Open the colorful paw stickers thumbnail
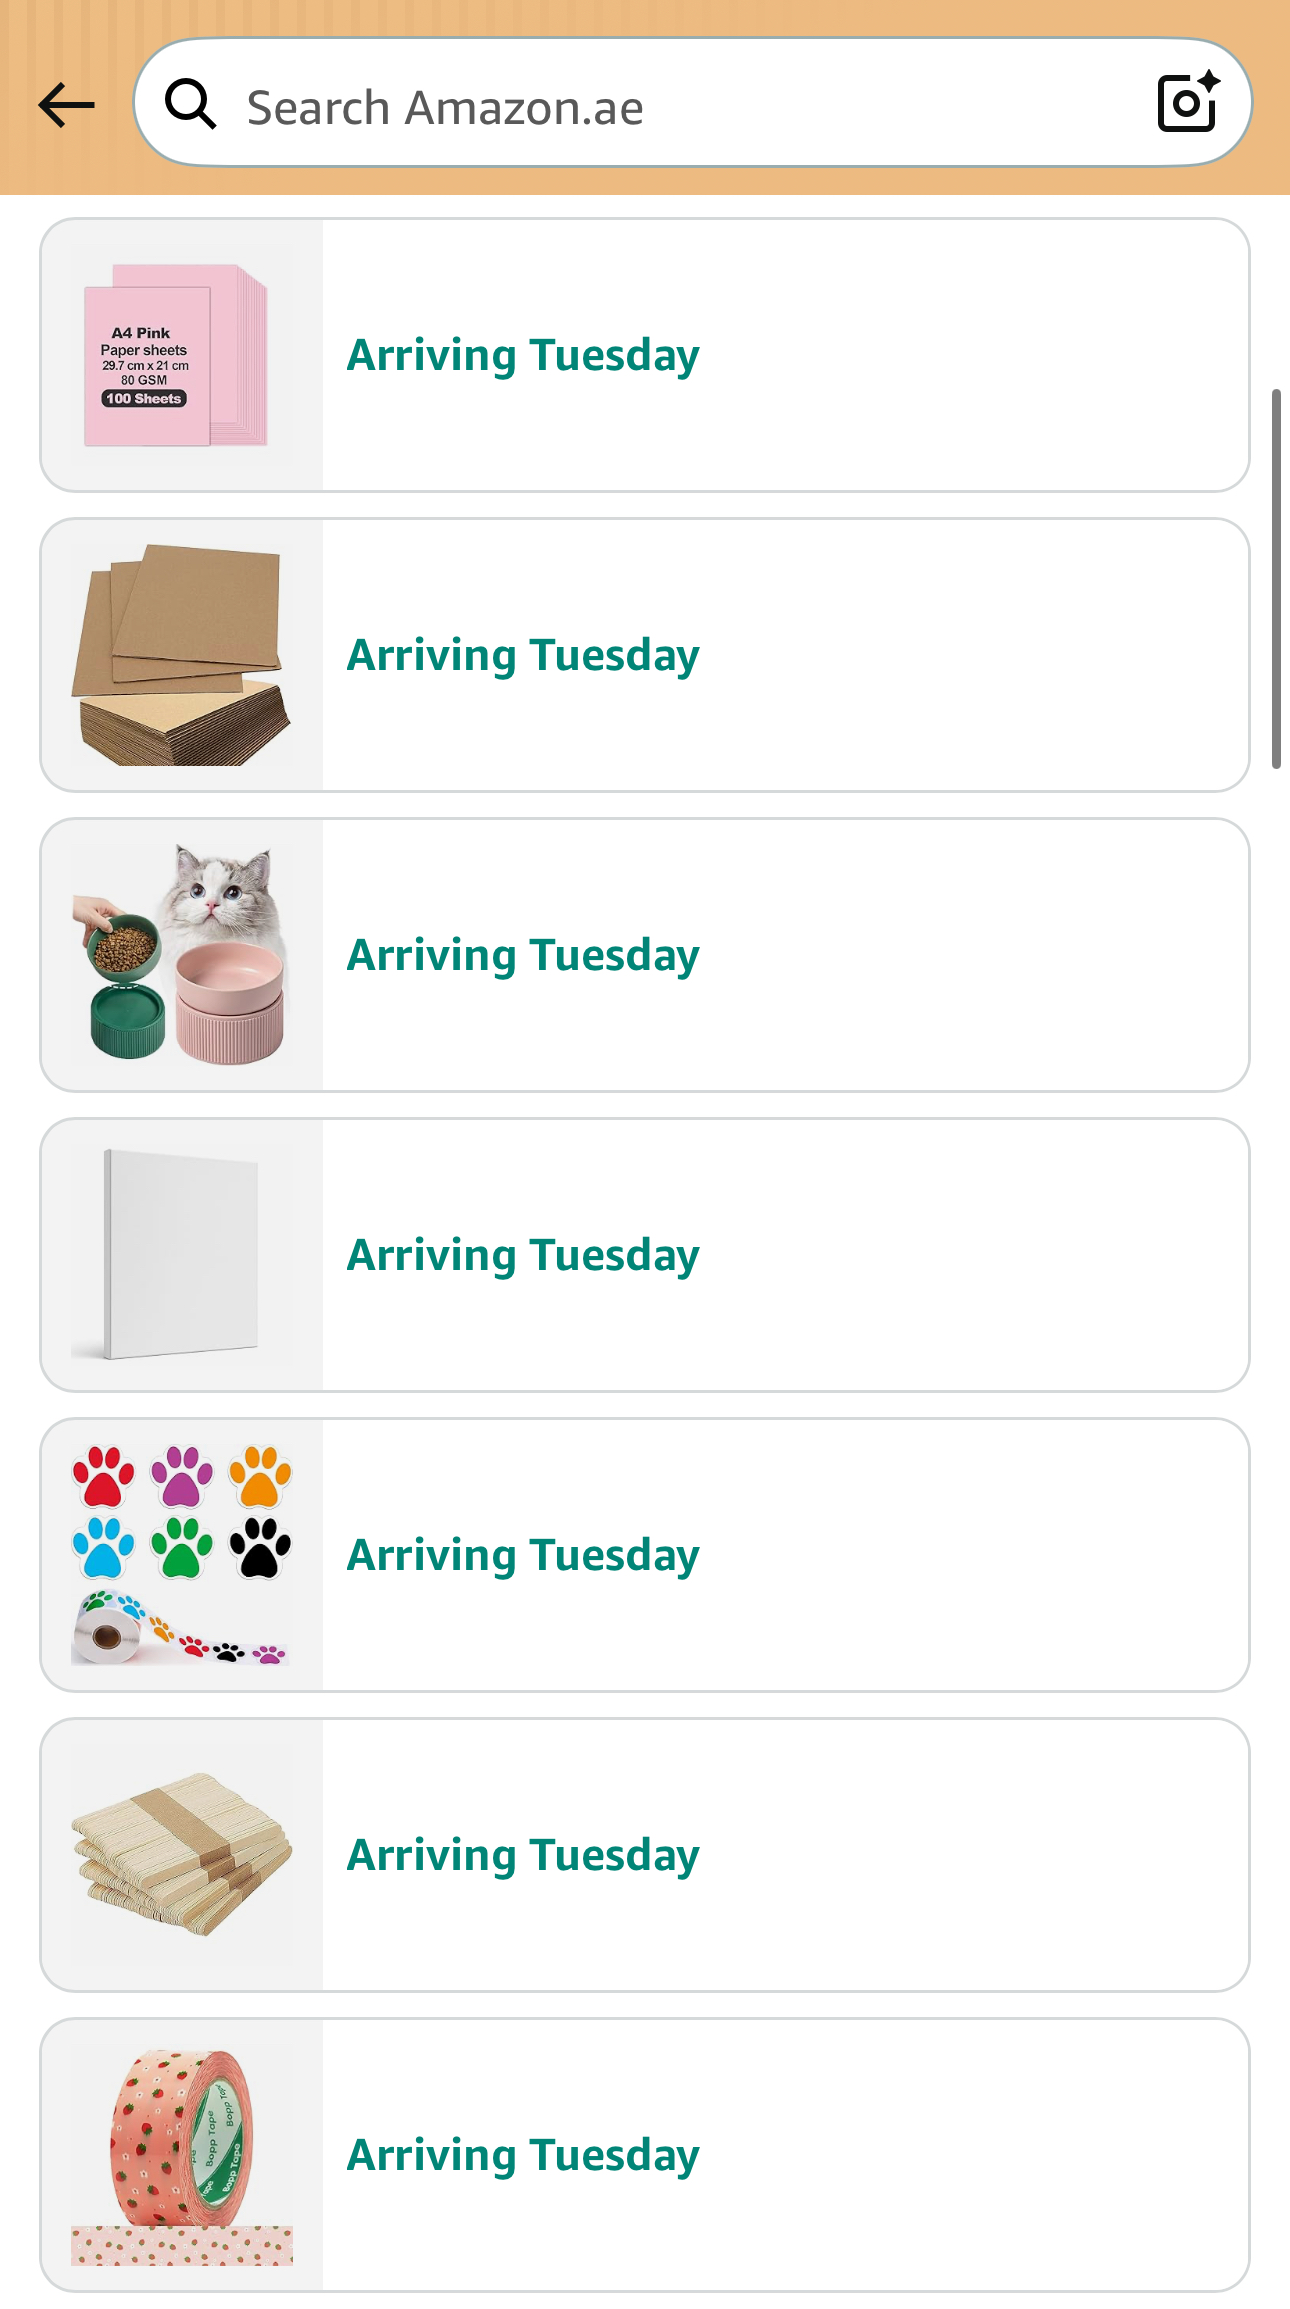Image resolution: width=1290 pixels, height=2309 pixels. point(181,1556)
